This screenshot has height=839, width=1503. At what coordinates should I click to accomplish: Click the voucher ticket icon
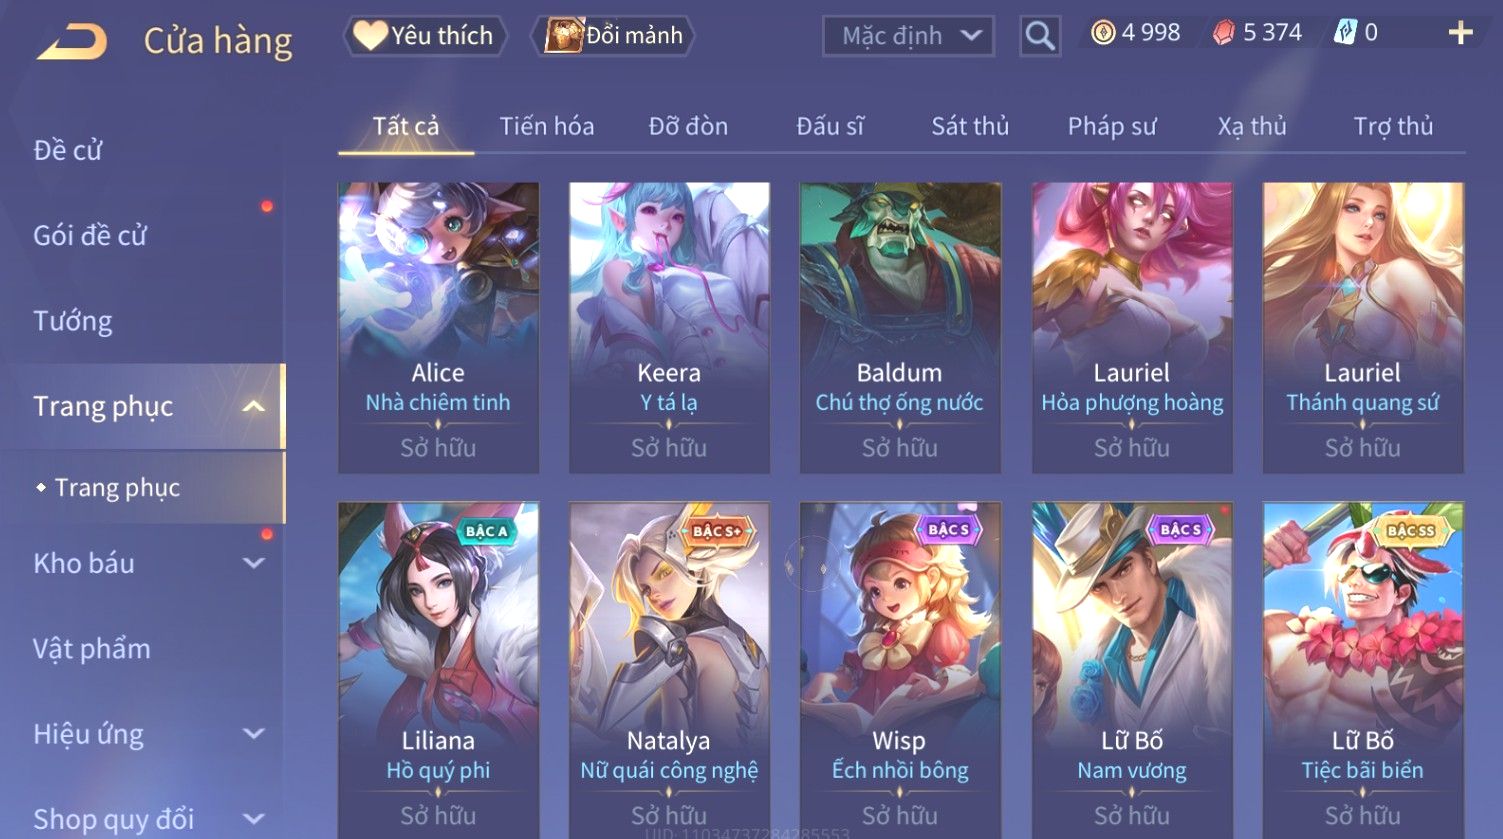[1346, 33]
